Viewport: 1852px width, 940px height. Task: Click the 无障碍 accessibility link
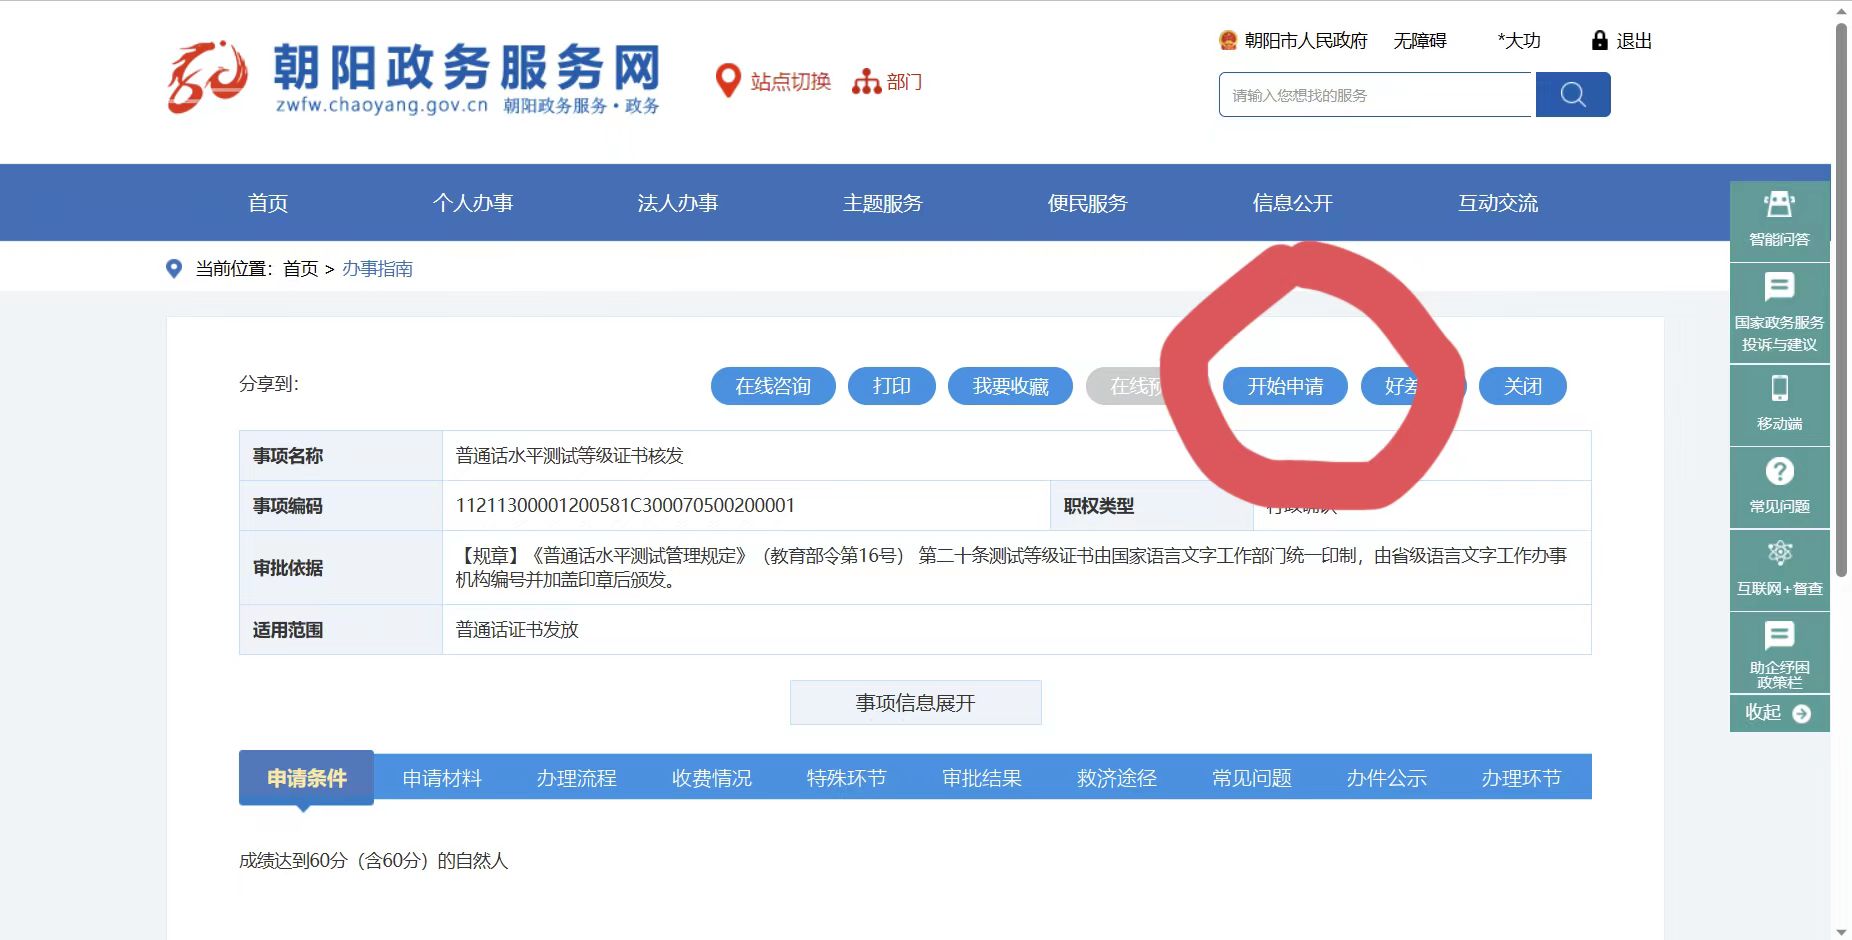coord(1420,41)
